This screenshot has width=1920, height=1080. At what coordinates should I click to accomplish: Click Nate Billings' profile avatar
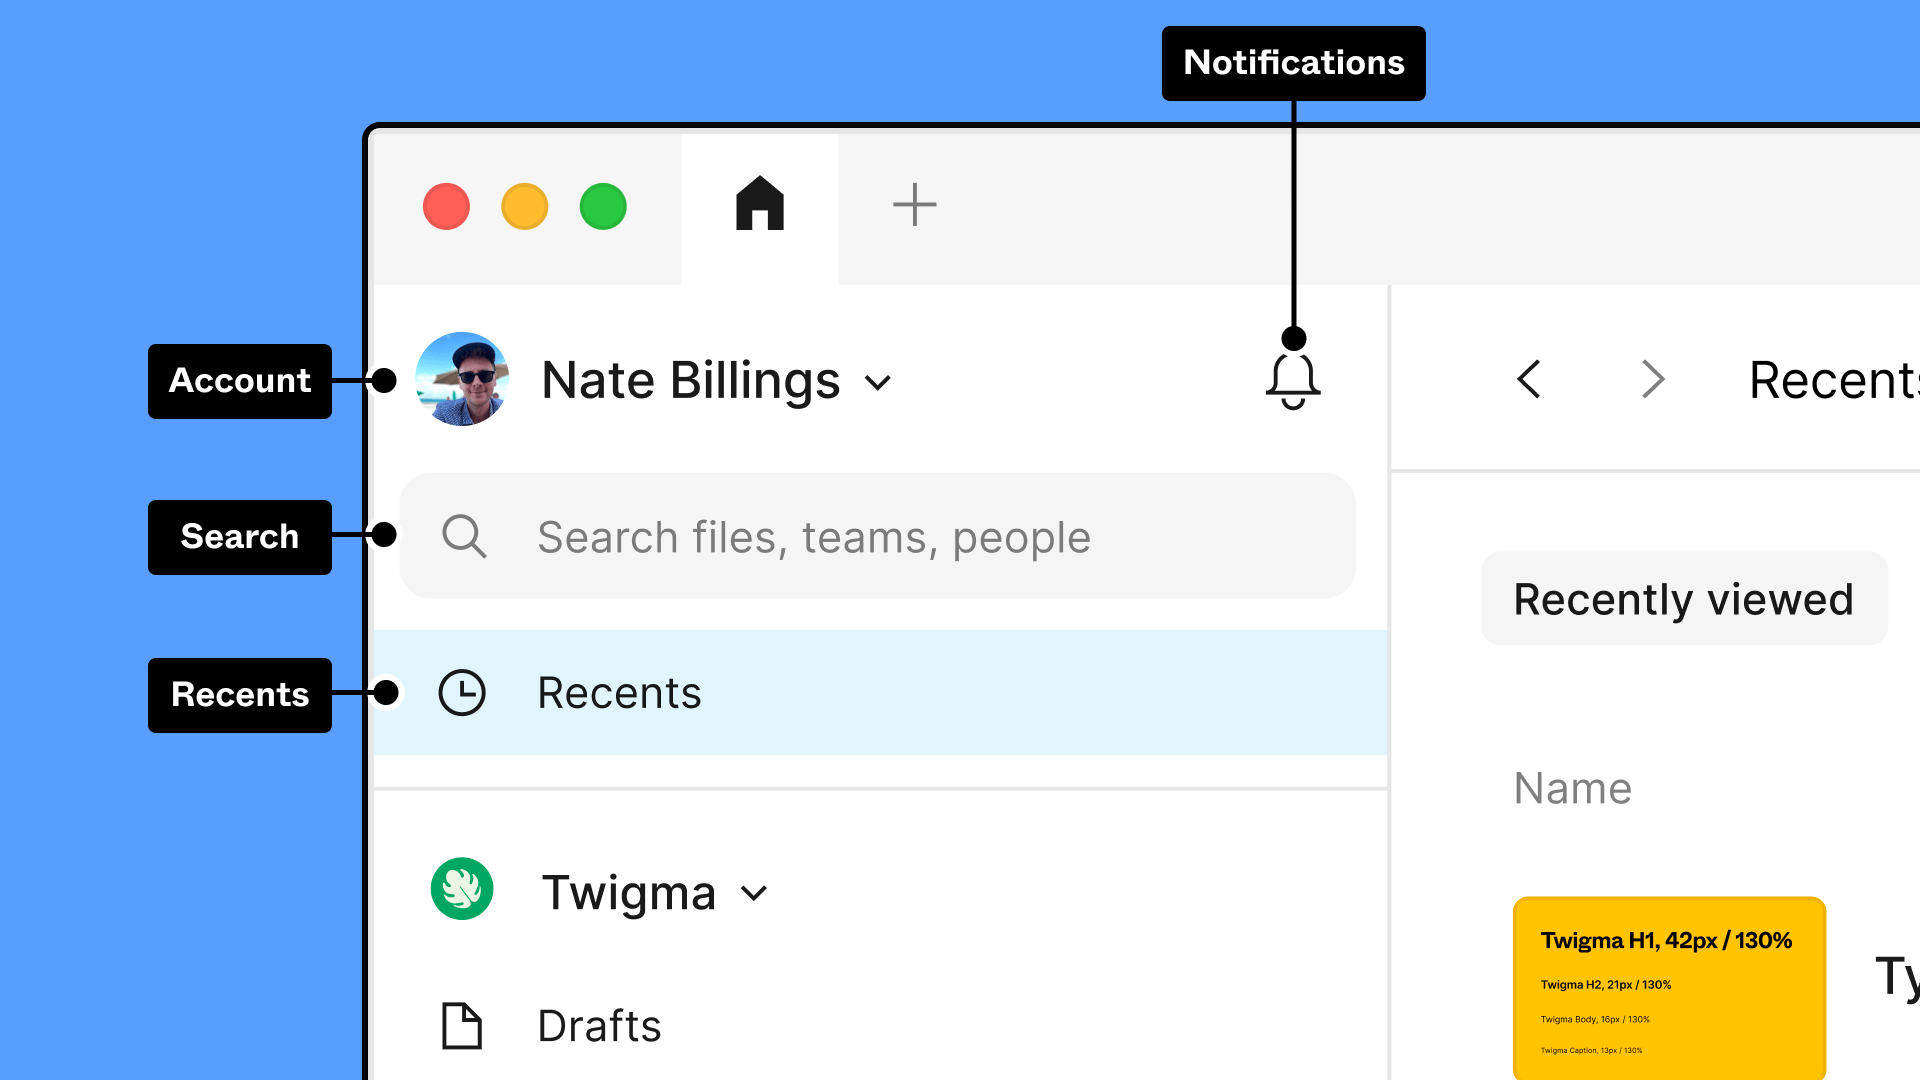point(461,380)
